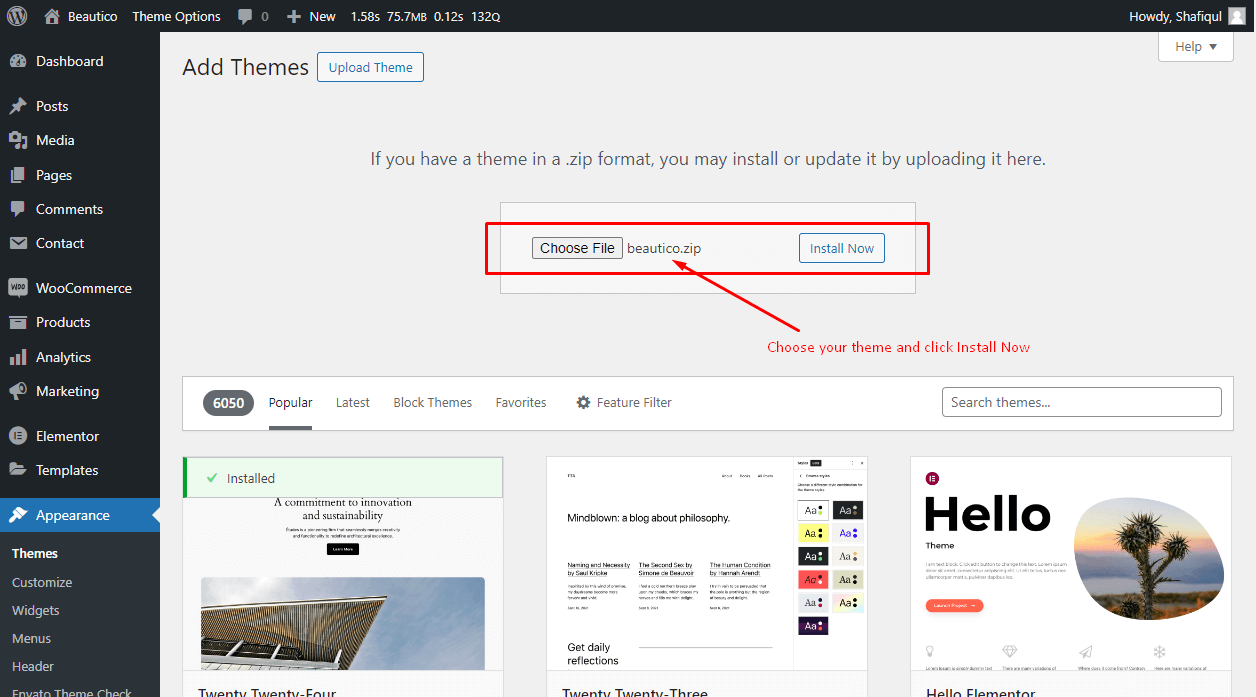1256x697 pixels.
Task: Click the Pages icon in sidebar
Action: (18, 175)
